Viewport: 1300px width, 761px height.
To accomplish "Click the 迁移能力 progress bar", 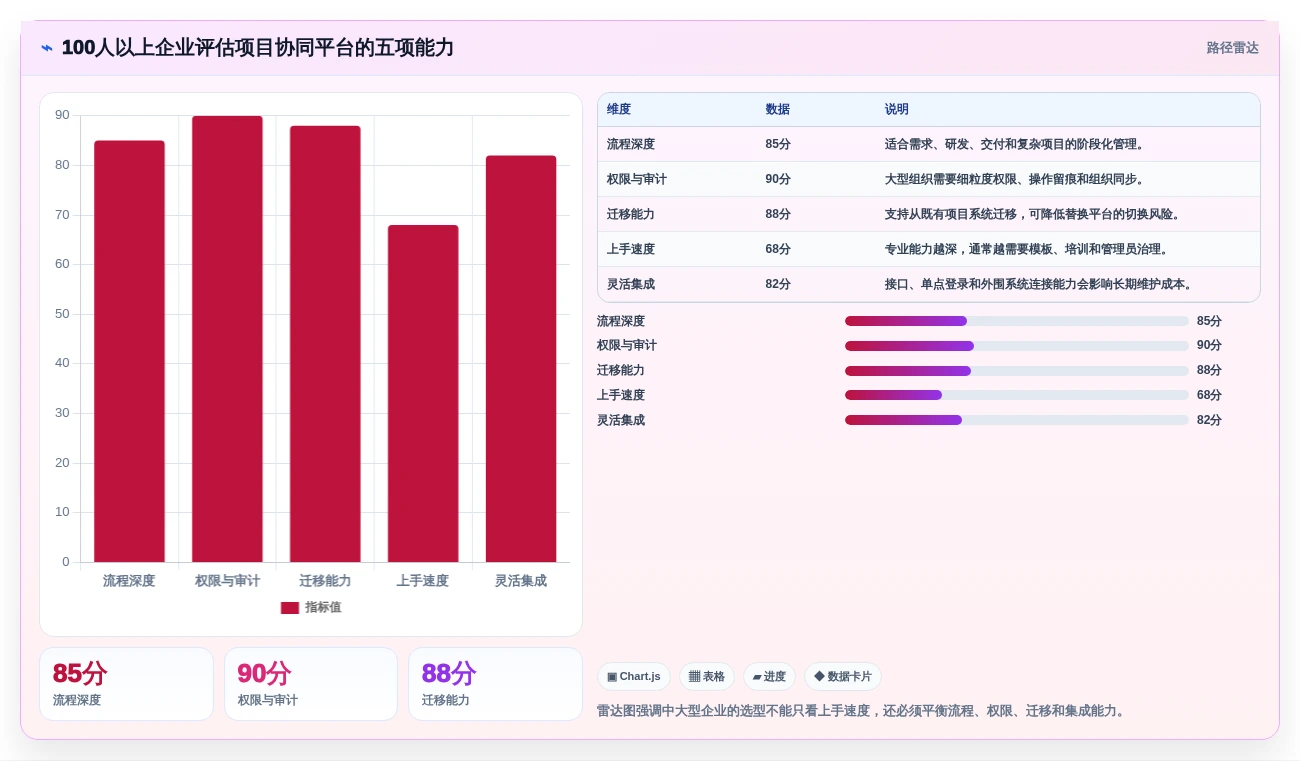I will 1017,371.
